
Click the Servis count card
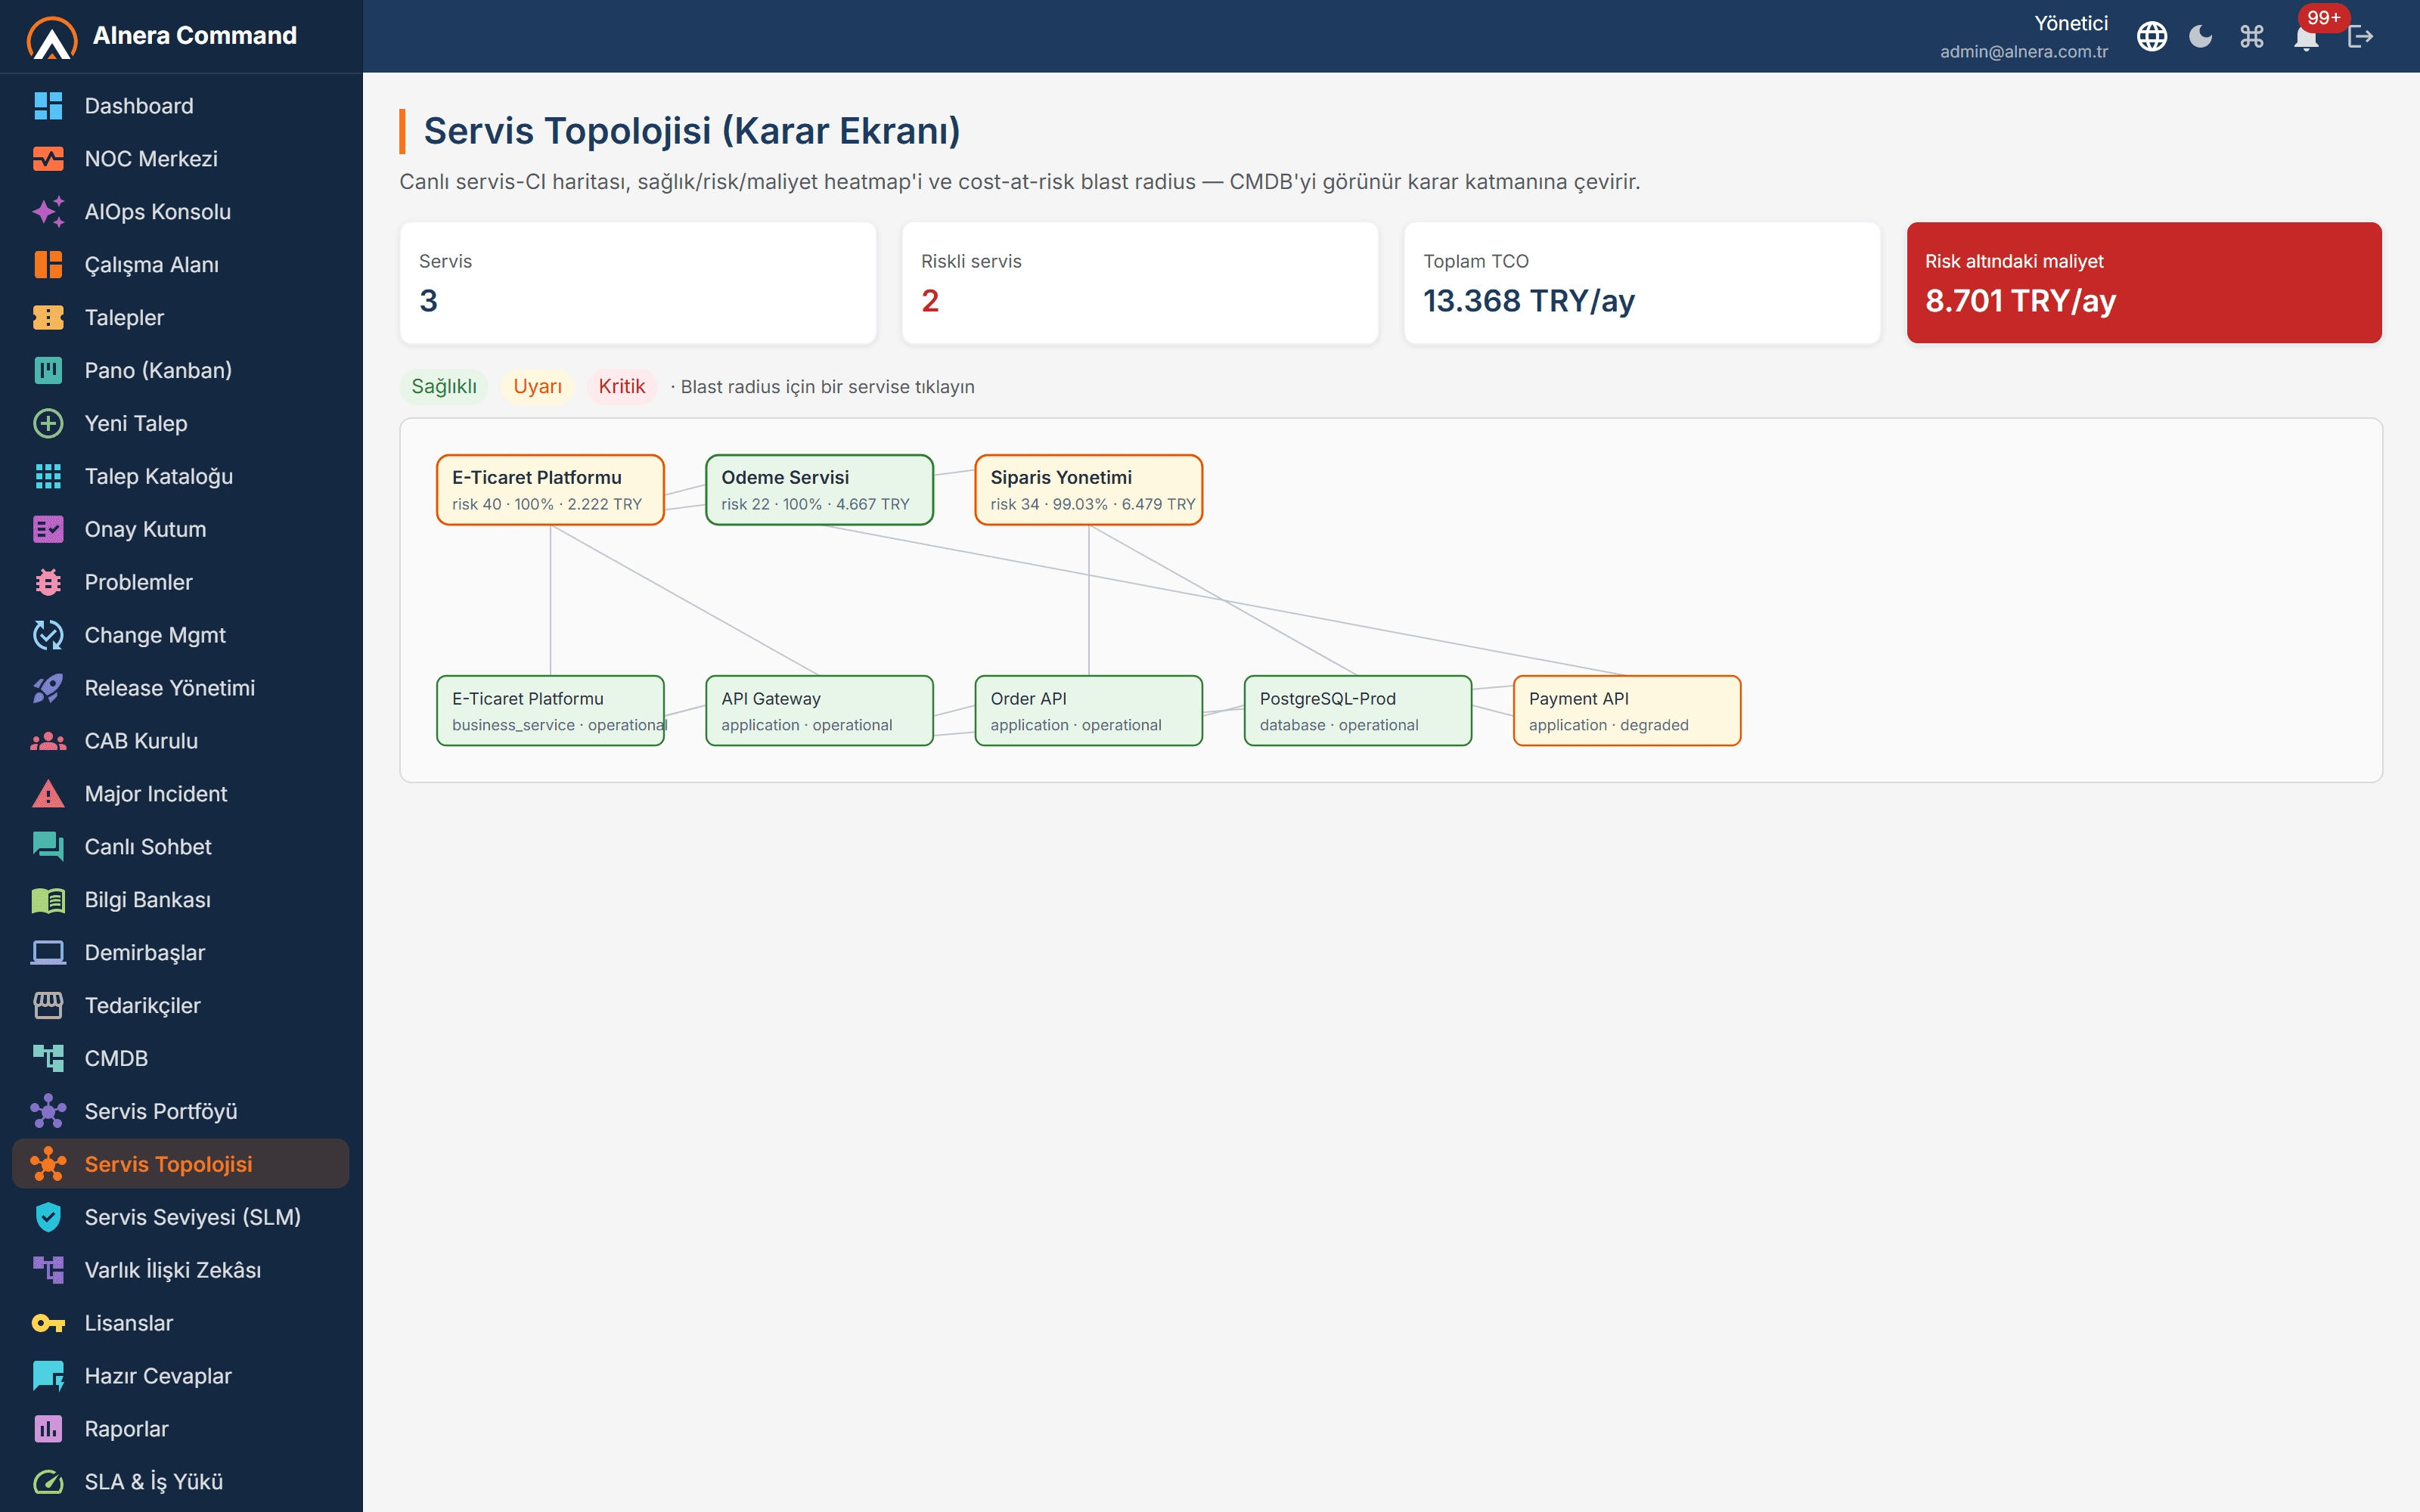tap(638, 283)
